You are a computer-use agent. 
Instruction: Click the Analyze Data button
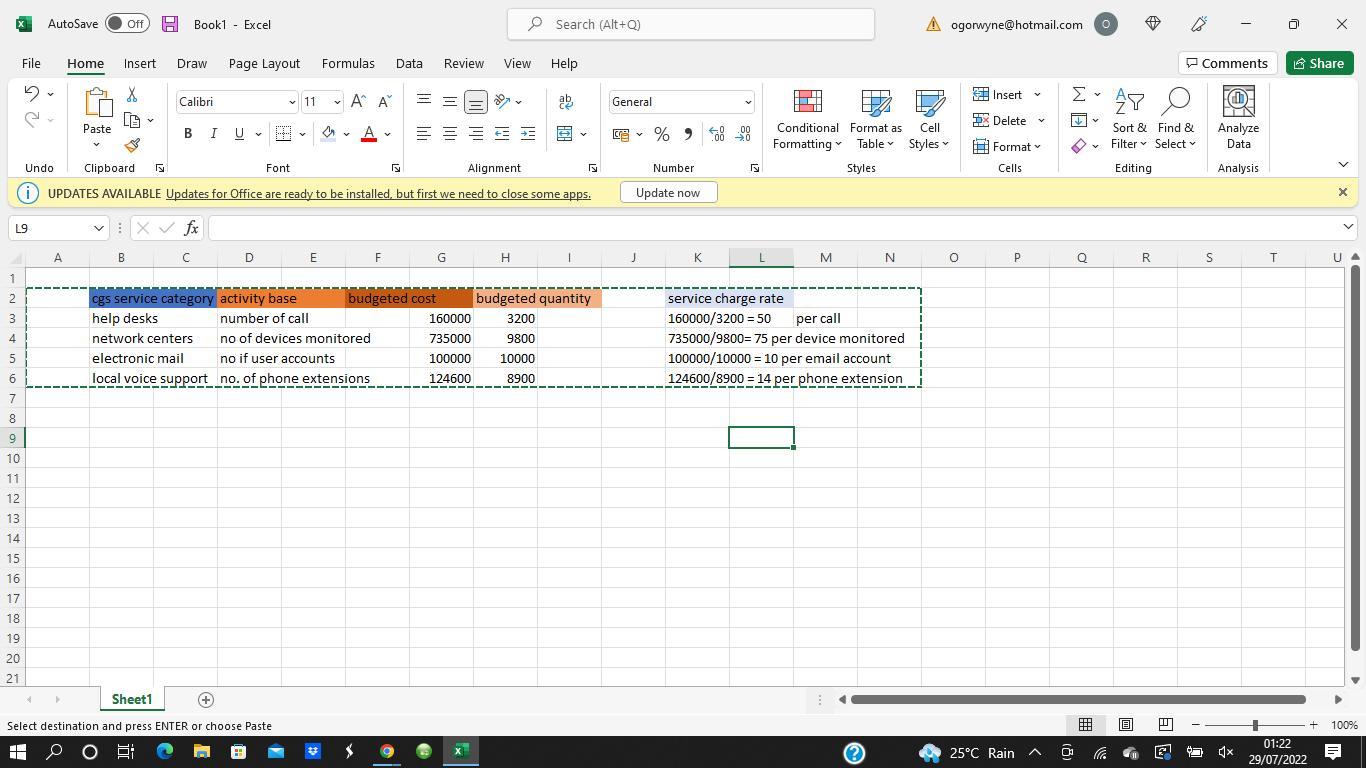[x=1238, y=120]
